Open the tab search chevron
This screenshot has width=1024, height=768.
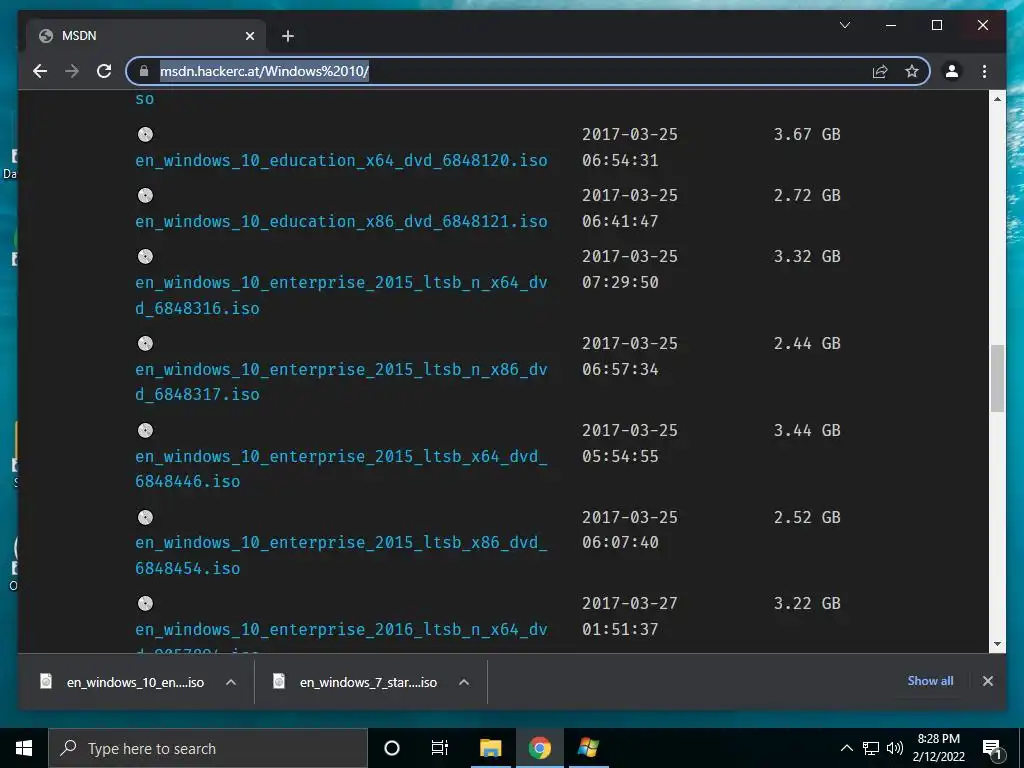click(x=844, y=25)
